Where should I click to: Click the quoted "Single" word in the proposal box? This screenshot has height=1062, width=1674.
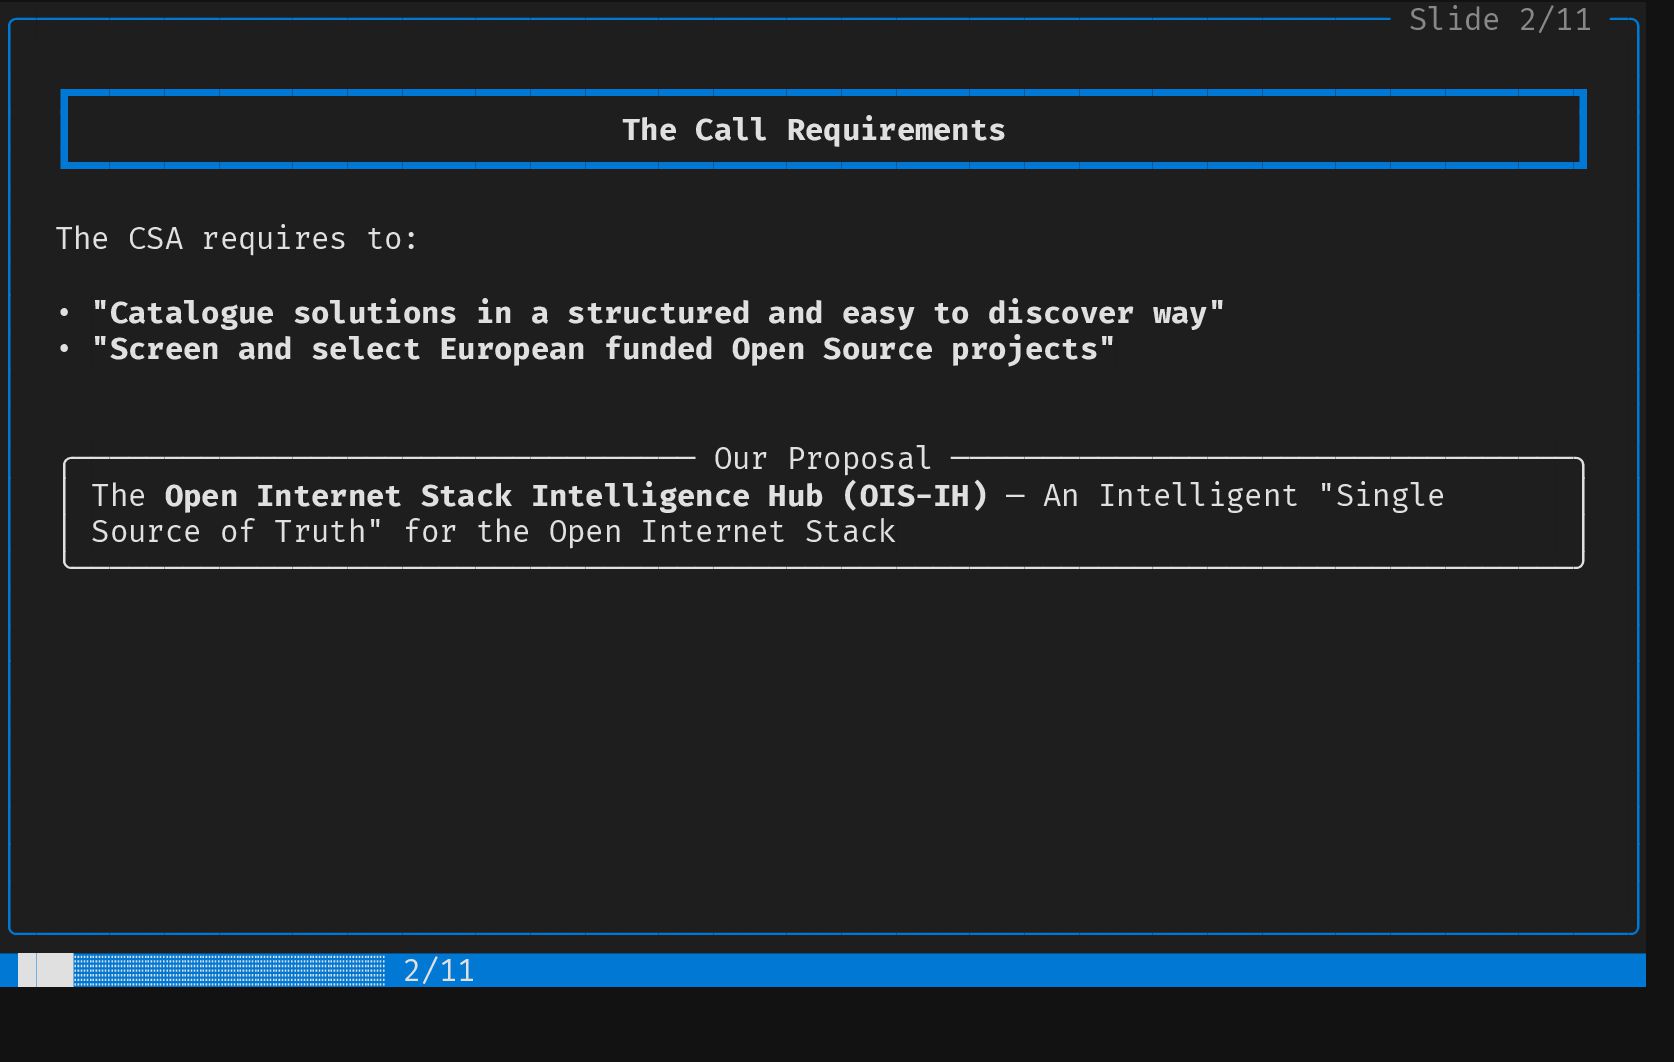pos(1381,496)
